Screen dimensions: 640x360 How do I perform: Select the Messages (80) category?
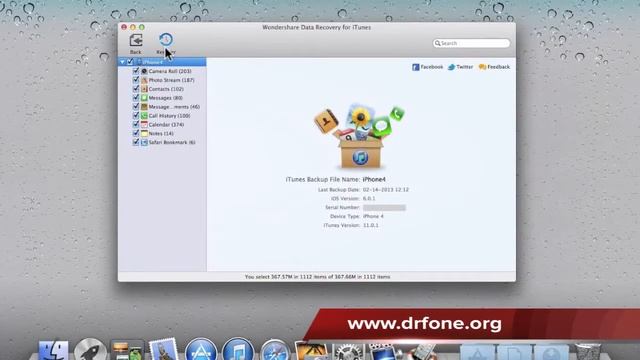(x=165, y=98)
